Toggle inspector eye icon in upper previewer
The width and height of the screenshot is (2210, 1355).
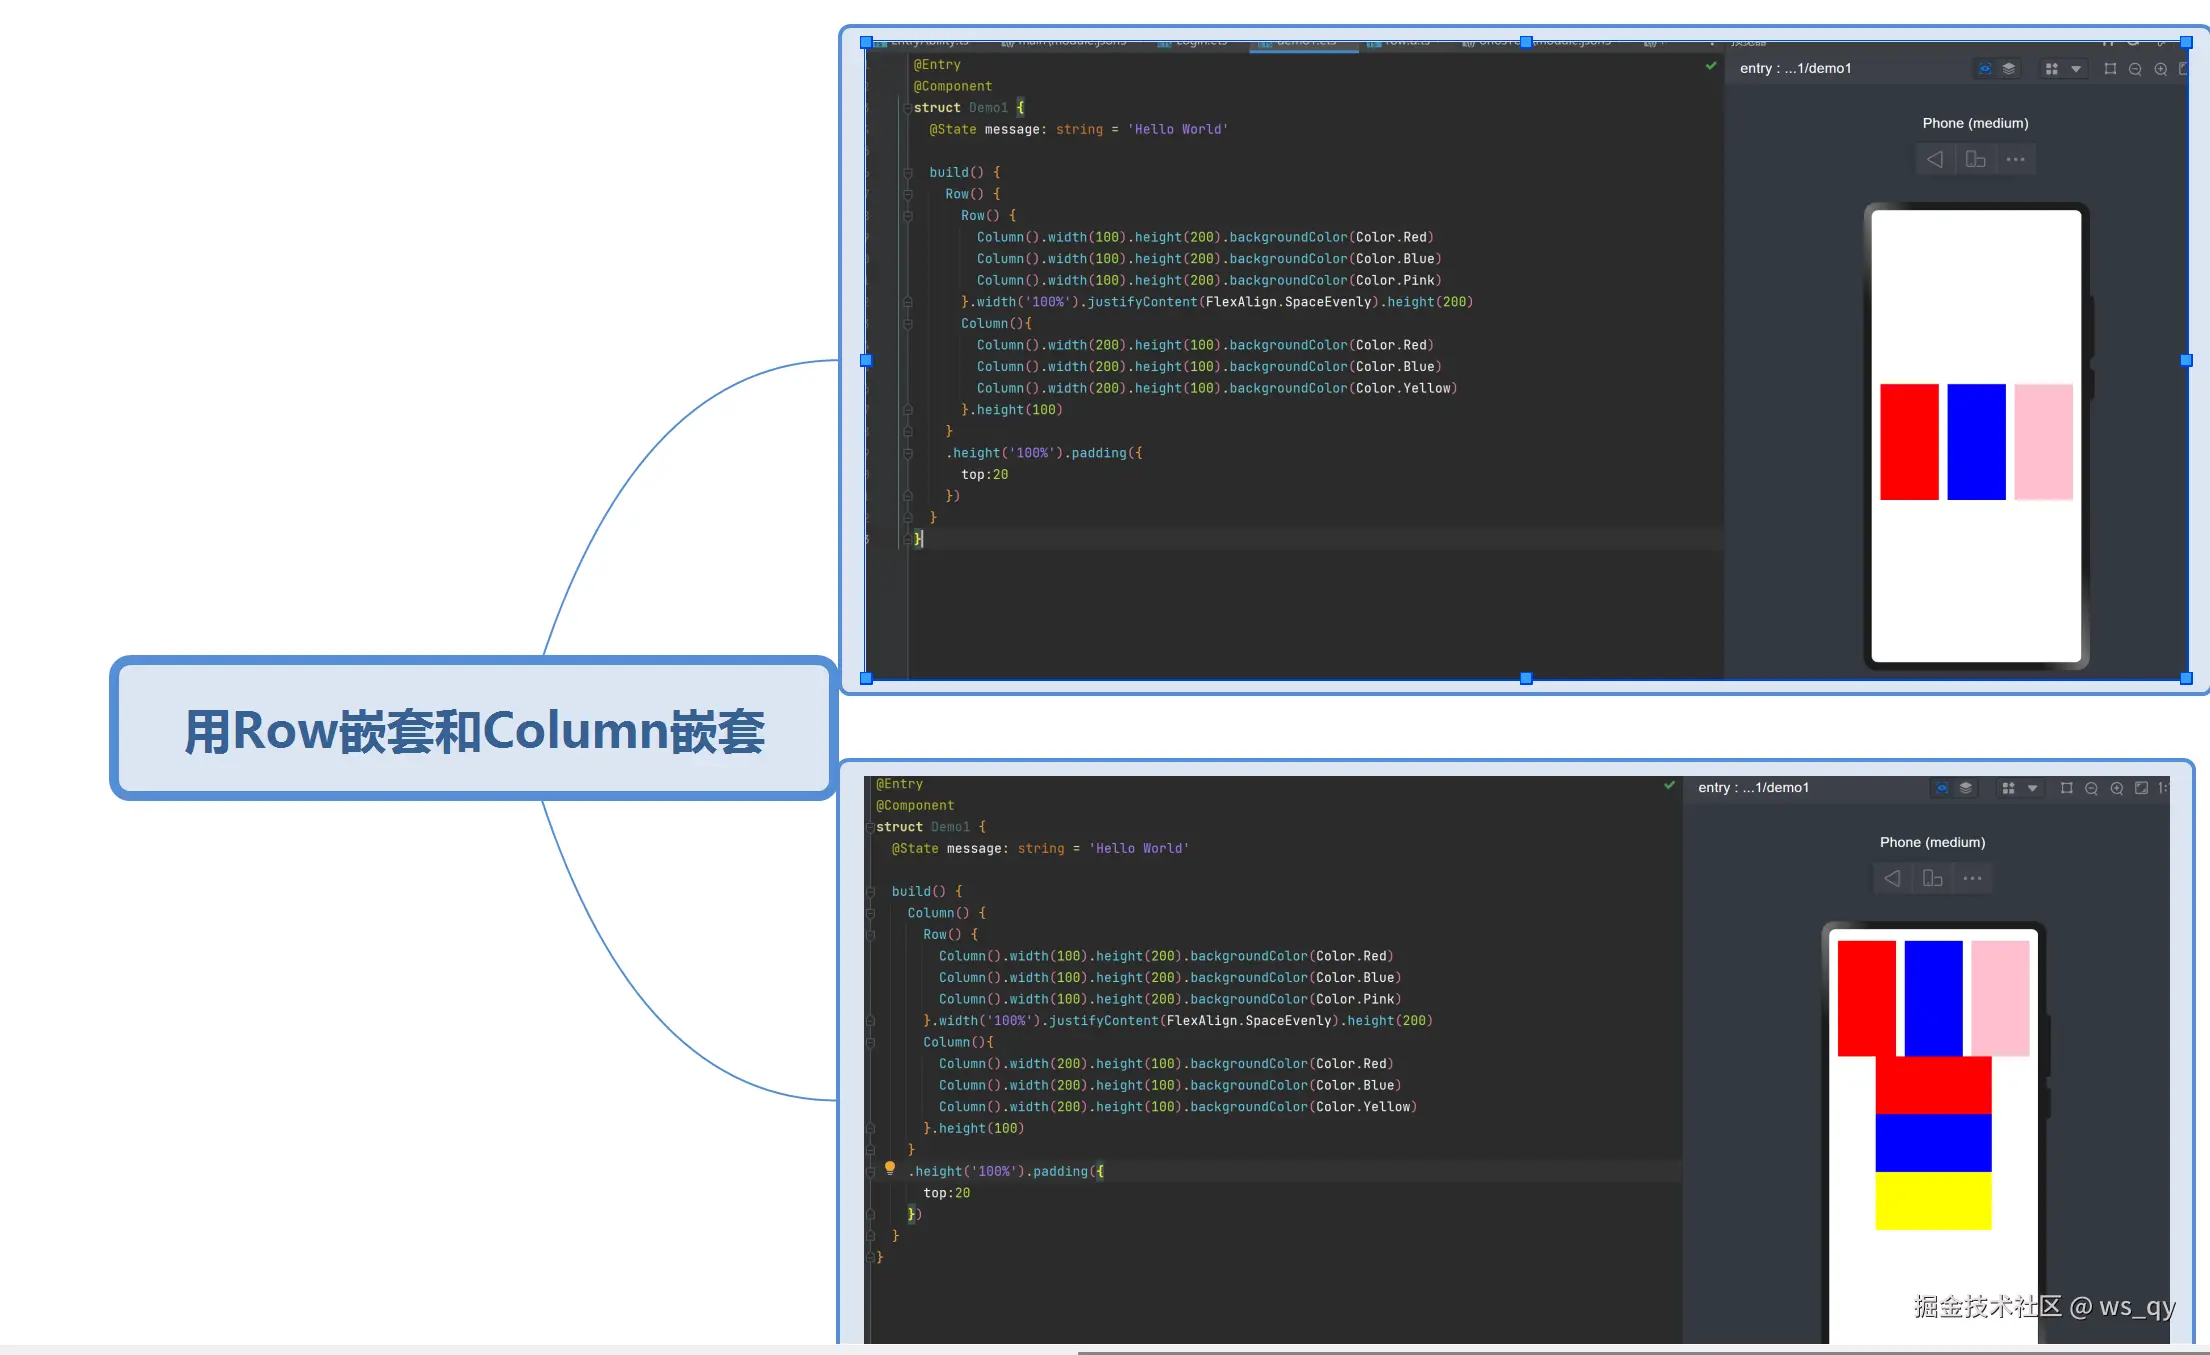point(1984,69)
